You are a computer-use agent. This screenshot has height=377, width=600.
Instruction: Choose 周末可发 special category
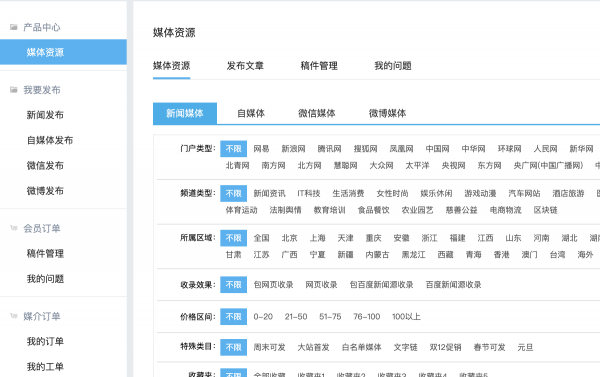pos(269,348)
